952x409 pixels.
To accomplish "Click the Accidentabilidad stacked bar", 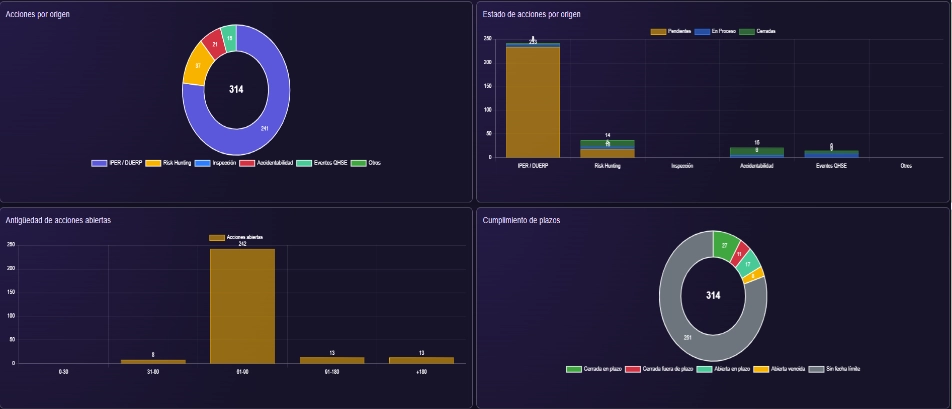I will [756, 152].
